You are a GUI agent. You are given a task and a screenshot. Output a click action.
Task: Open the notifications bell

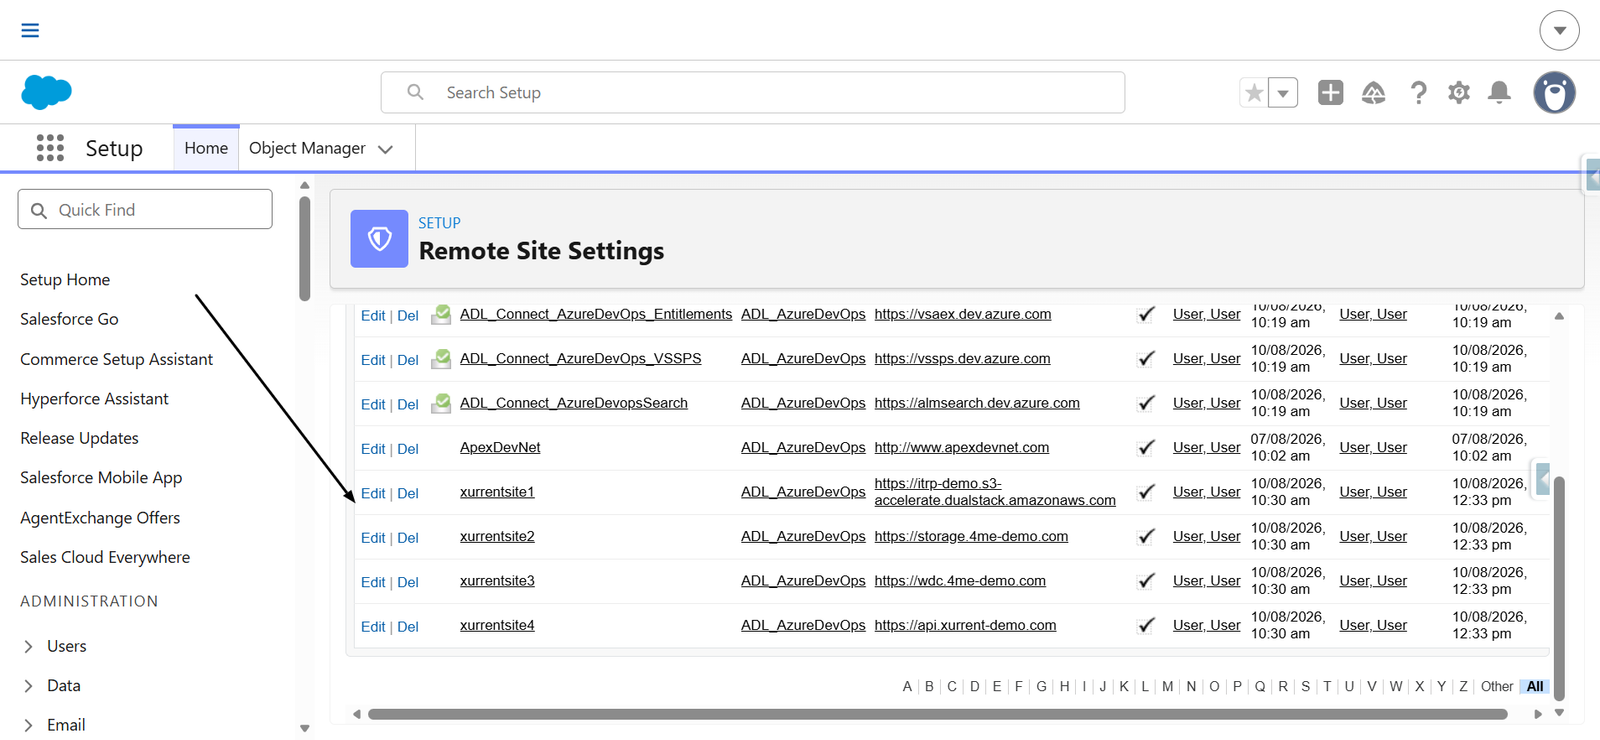(1499, 93)
